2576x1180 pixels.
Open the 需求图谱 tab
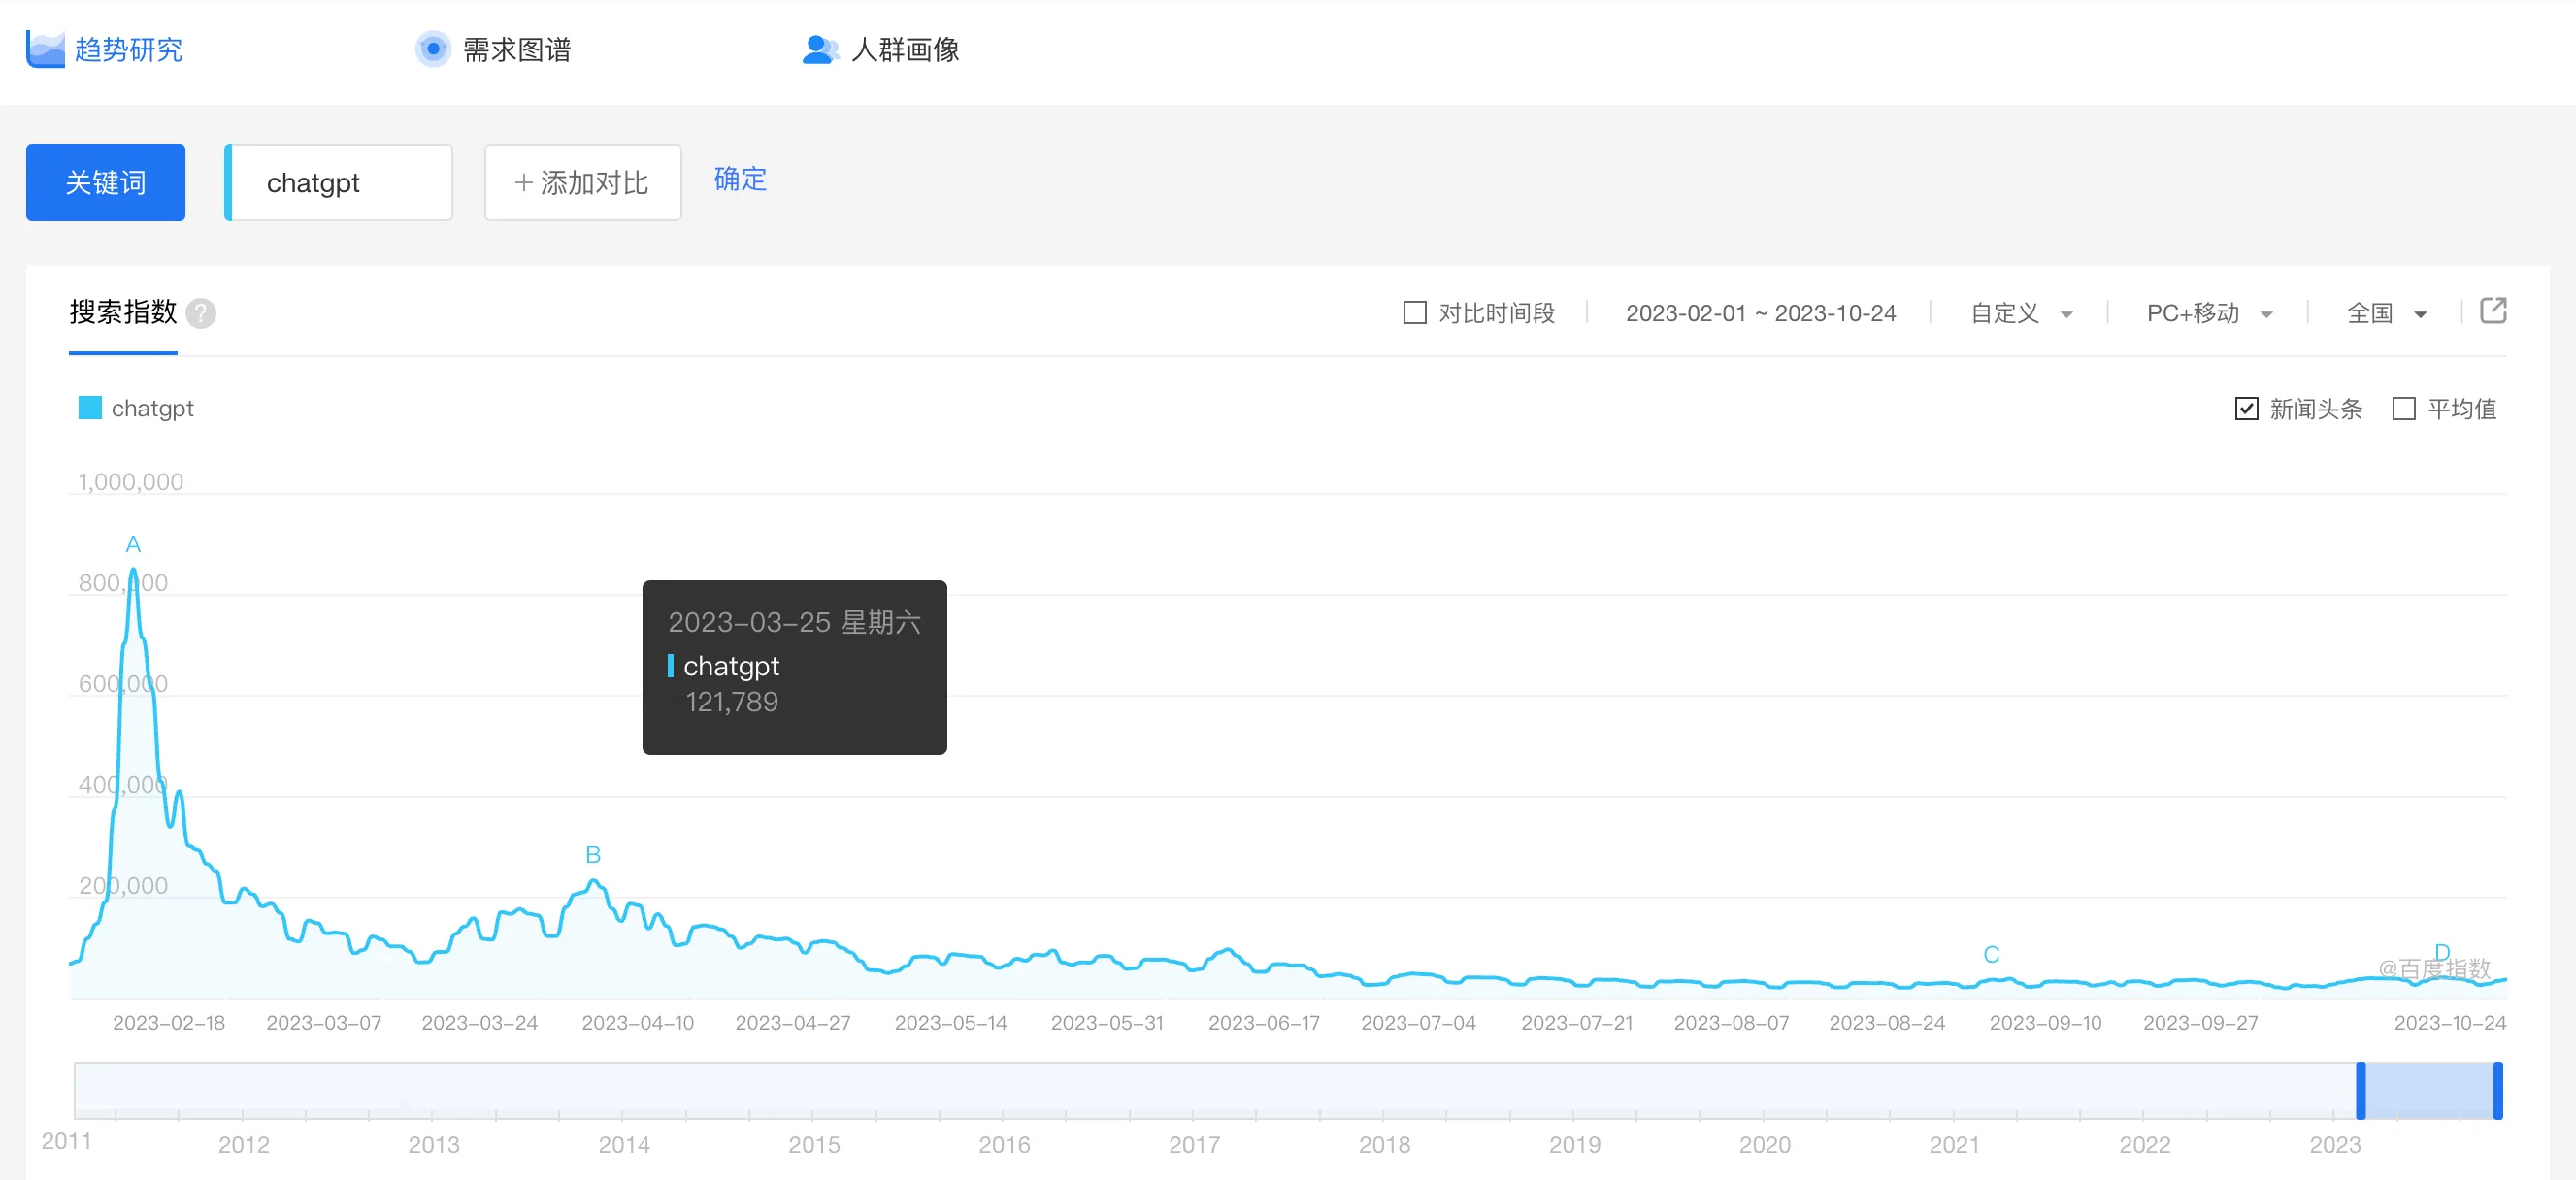click(x=516, y=49)
